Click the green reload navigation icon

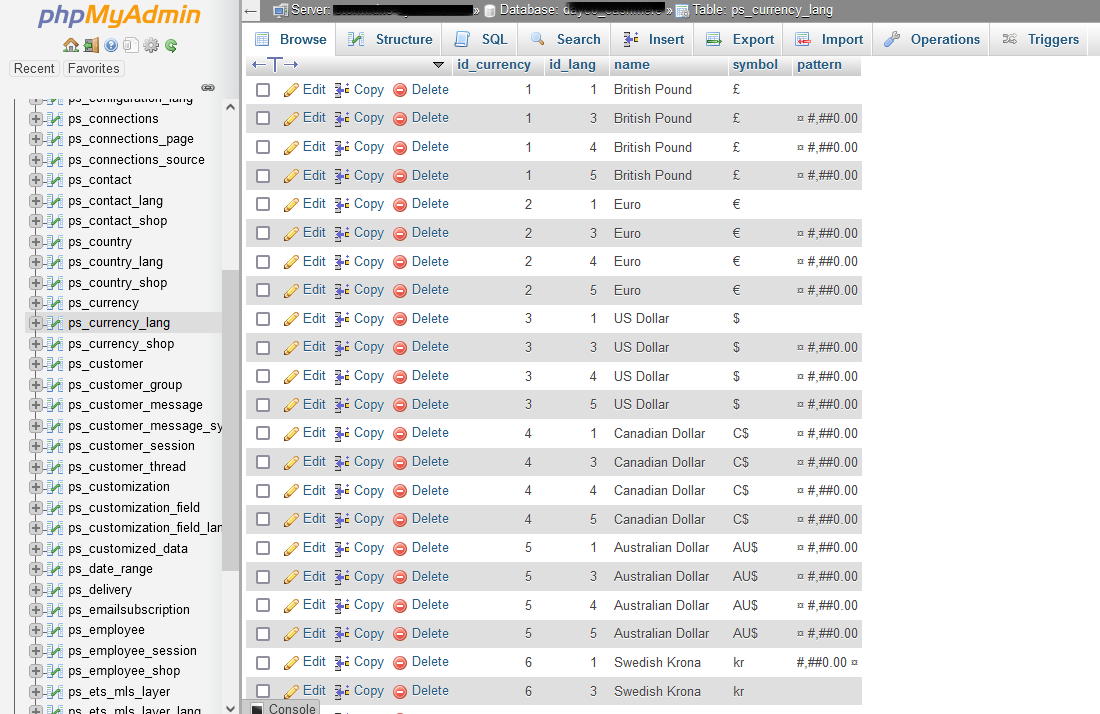click(x=171, y=46)
